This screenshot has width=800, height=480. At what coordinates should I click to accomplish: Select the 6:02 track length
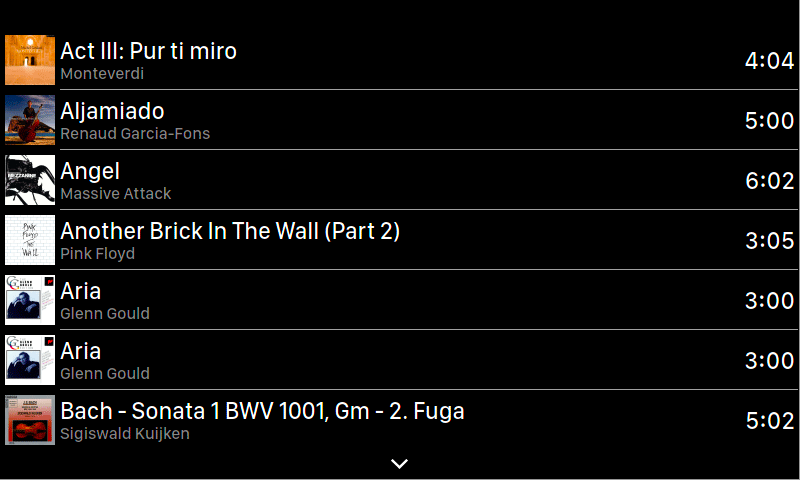click(769, 181)
